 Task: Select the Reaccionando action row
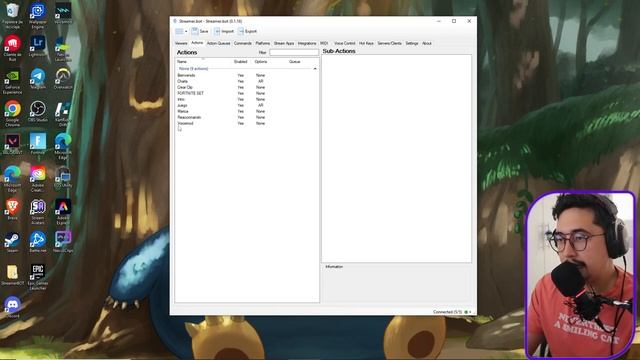pyautogui.click(x=247, y=117)
